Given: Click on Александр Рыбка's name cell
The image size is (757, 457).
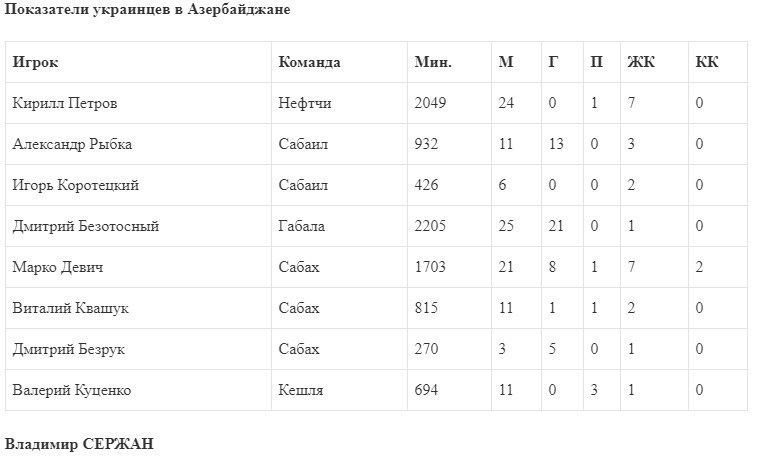Looking at the screenshot, I should click(x=72, y=144).
